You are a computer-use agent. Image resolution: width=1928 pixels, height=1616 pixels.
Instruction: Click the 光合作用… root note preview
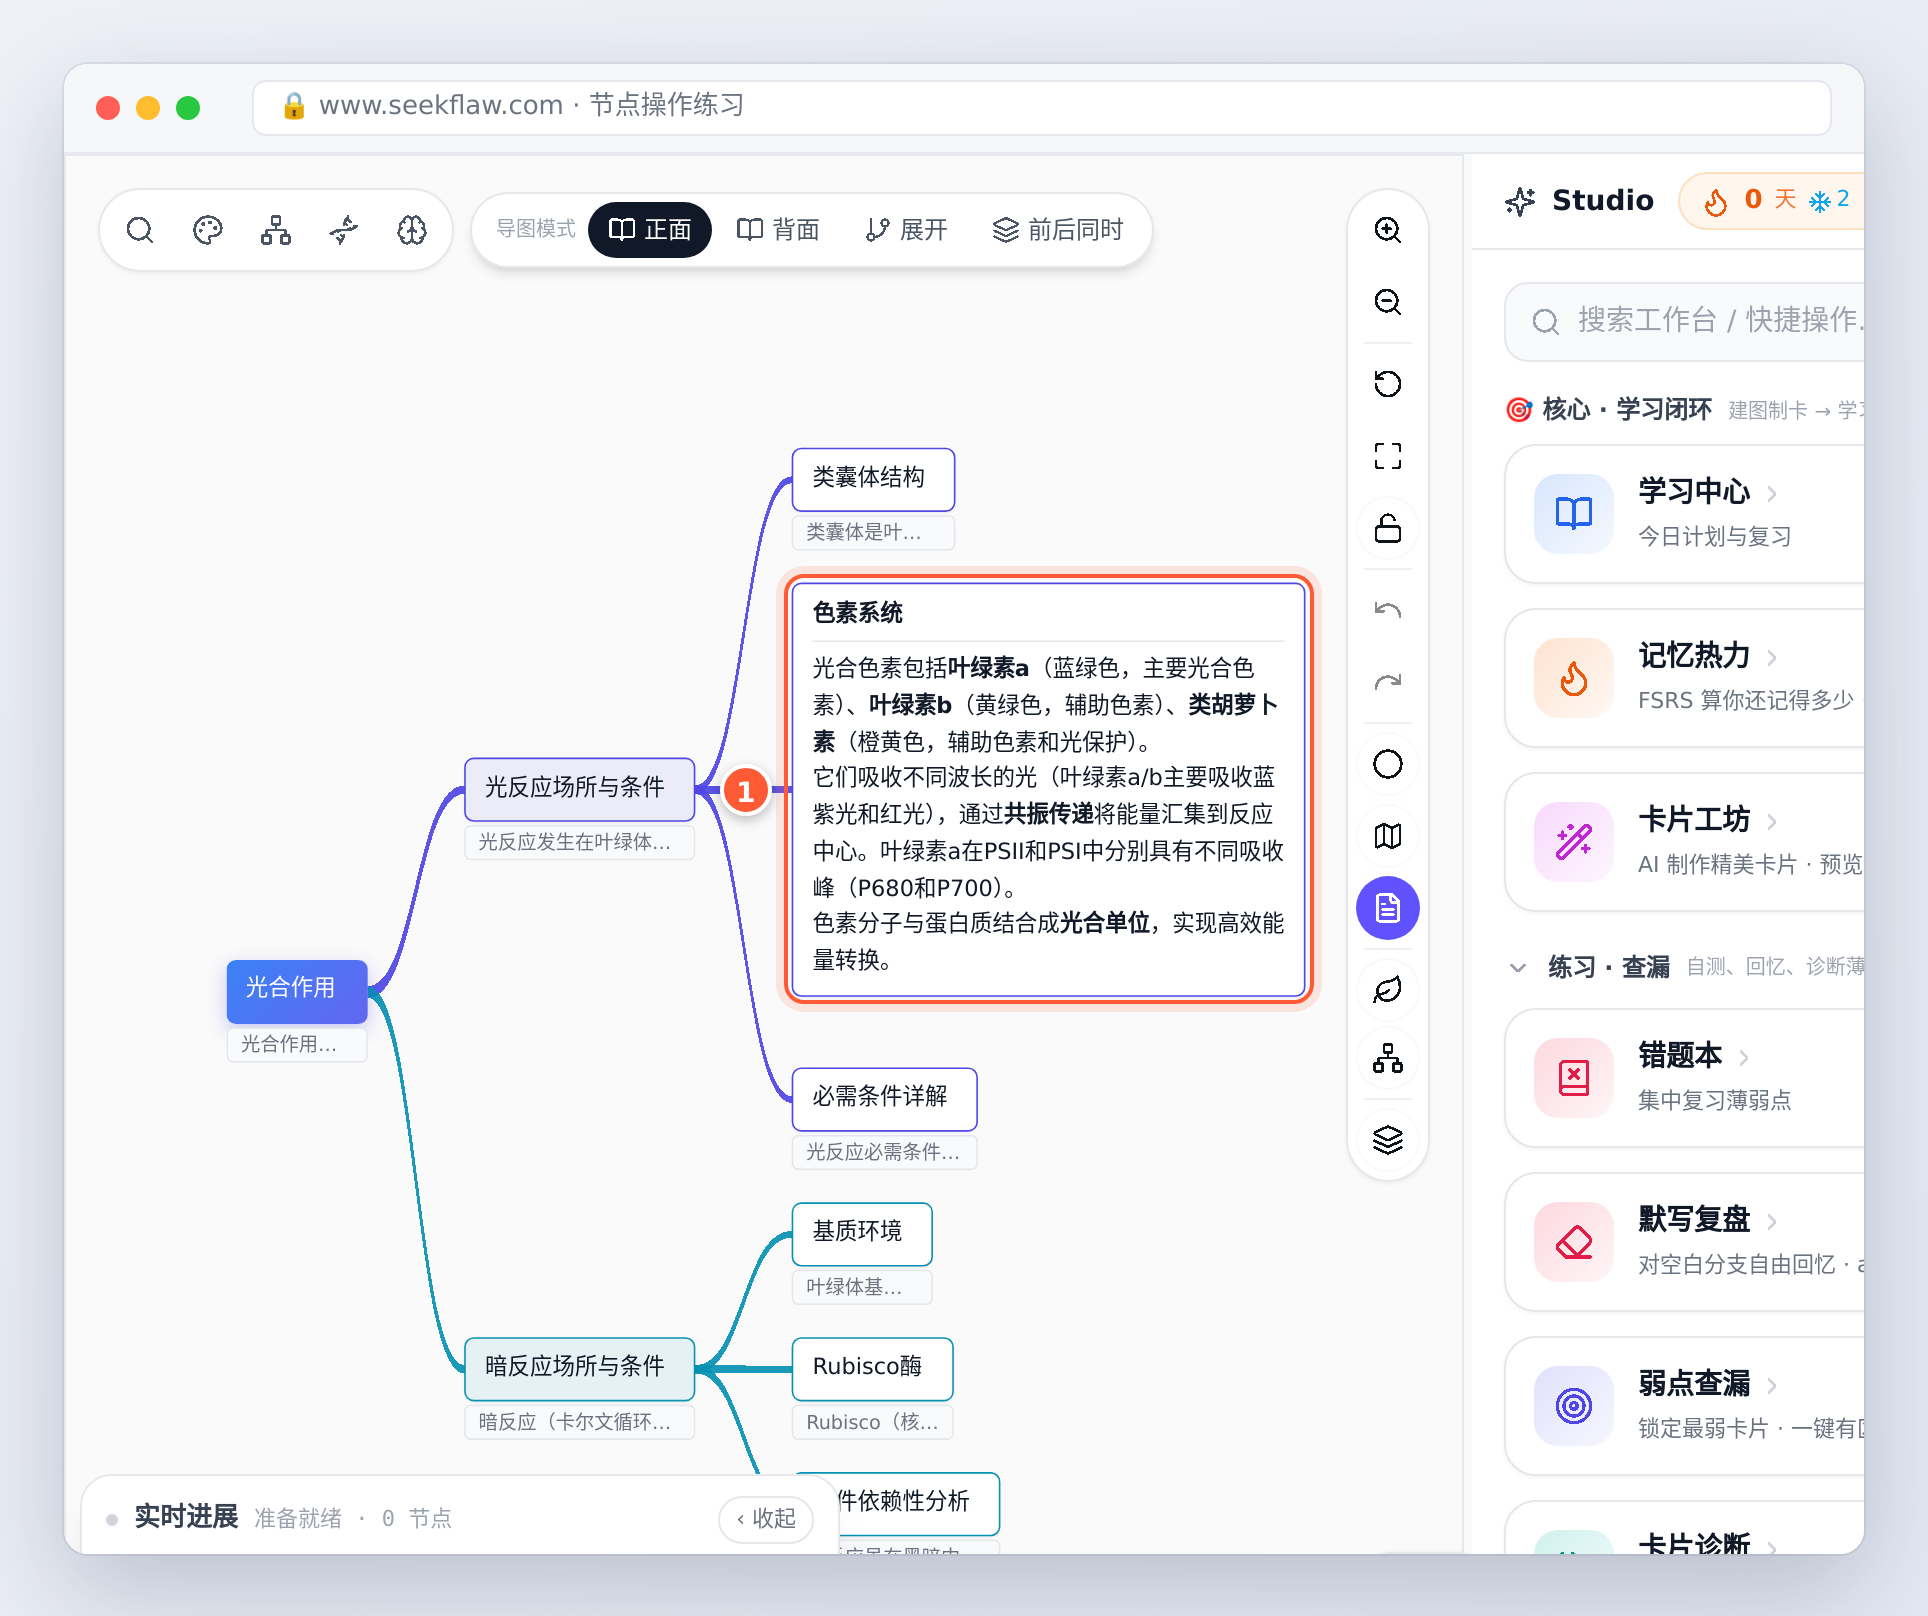coord(296,1044)
